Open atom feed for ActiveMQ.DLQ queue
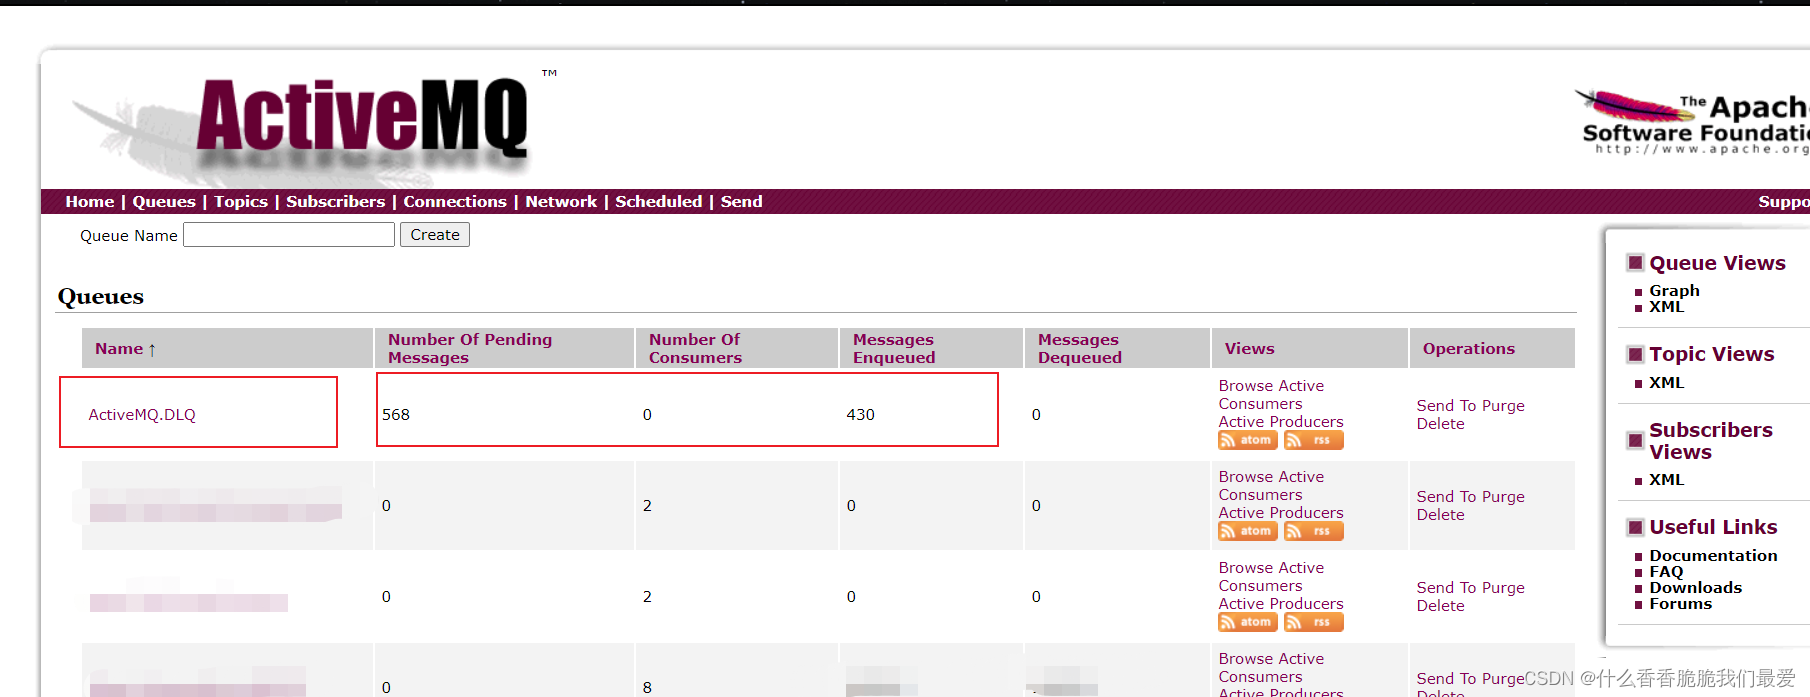 tap(1247, 440)
